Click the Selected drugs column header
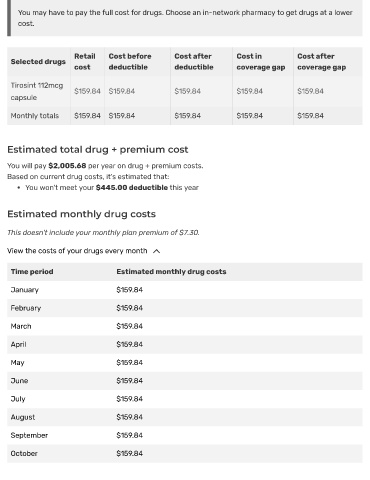The height and width of the screenshot is (480, 370). tap(38, 62)
